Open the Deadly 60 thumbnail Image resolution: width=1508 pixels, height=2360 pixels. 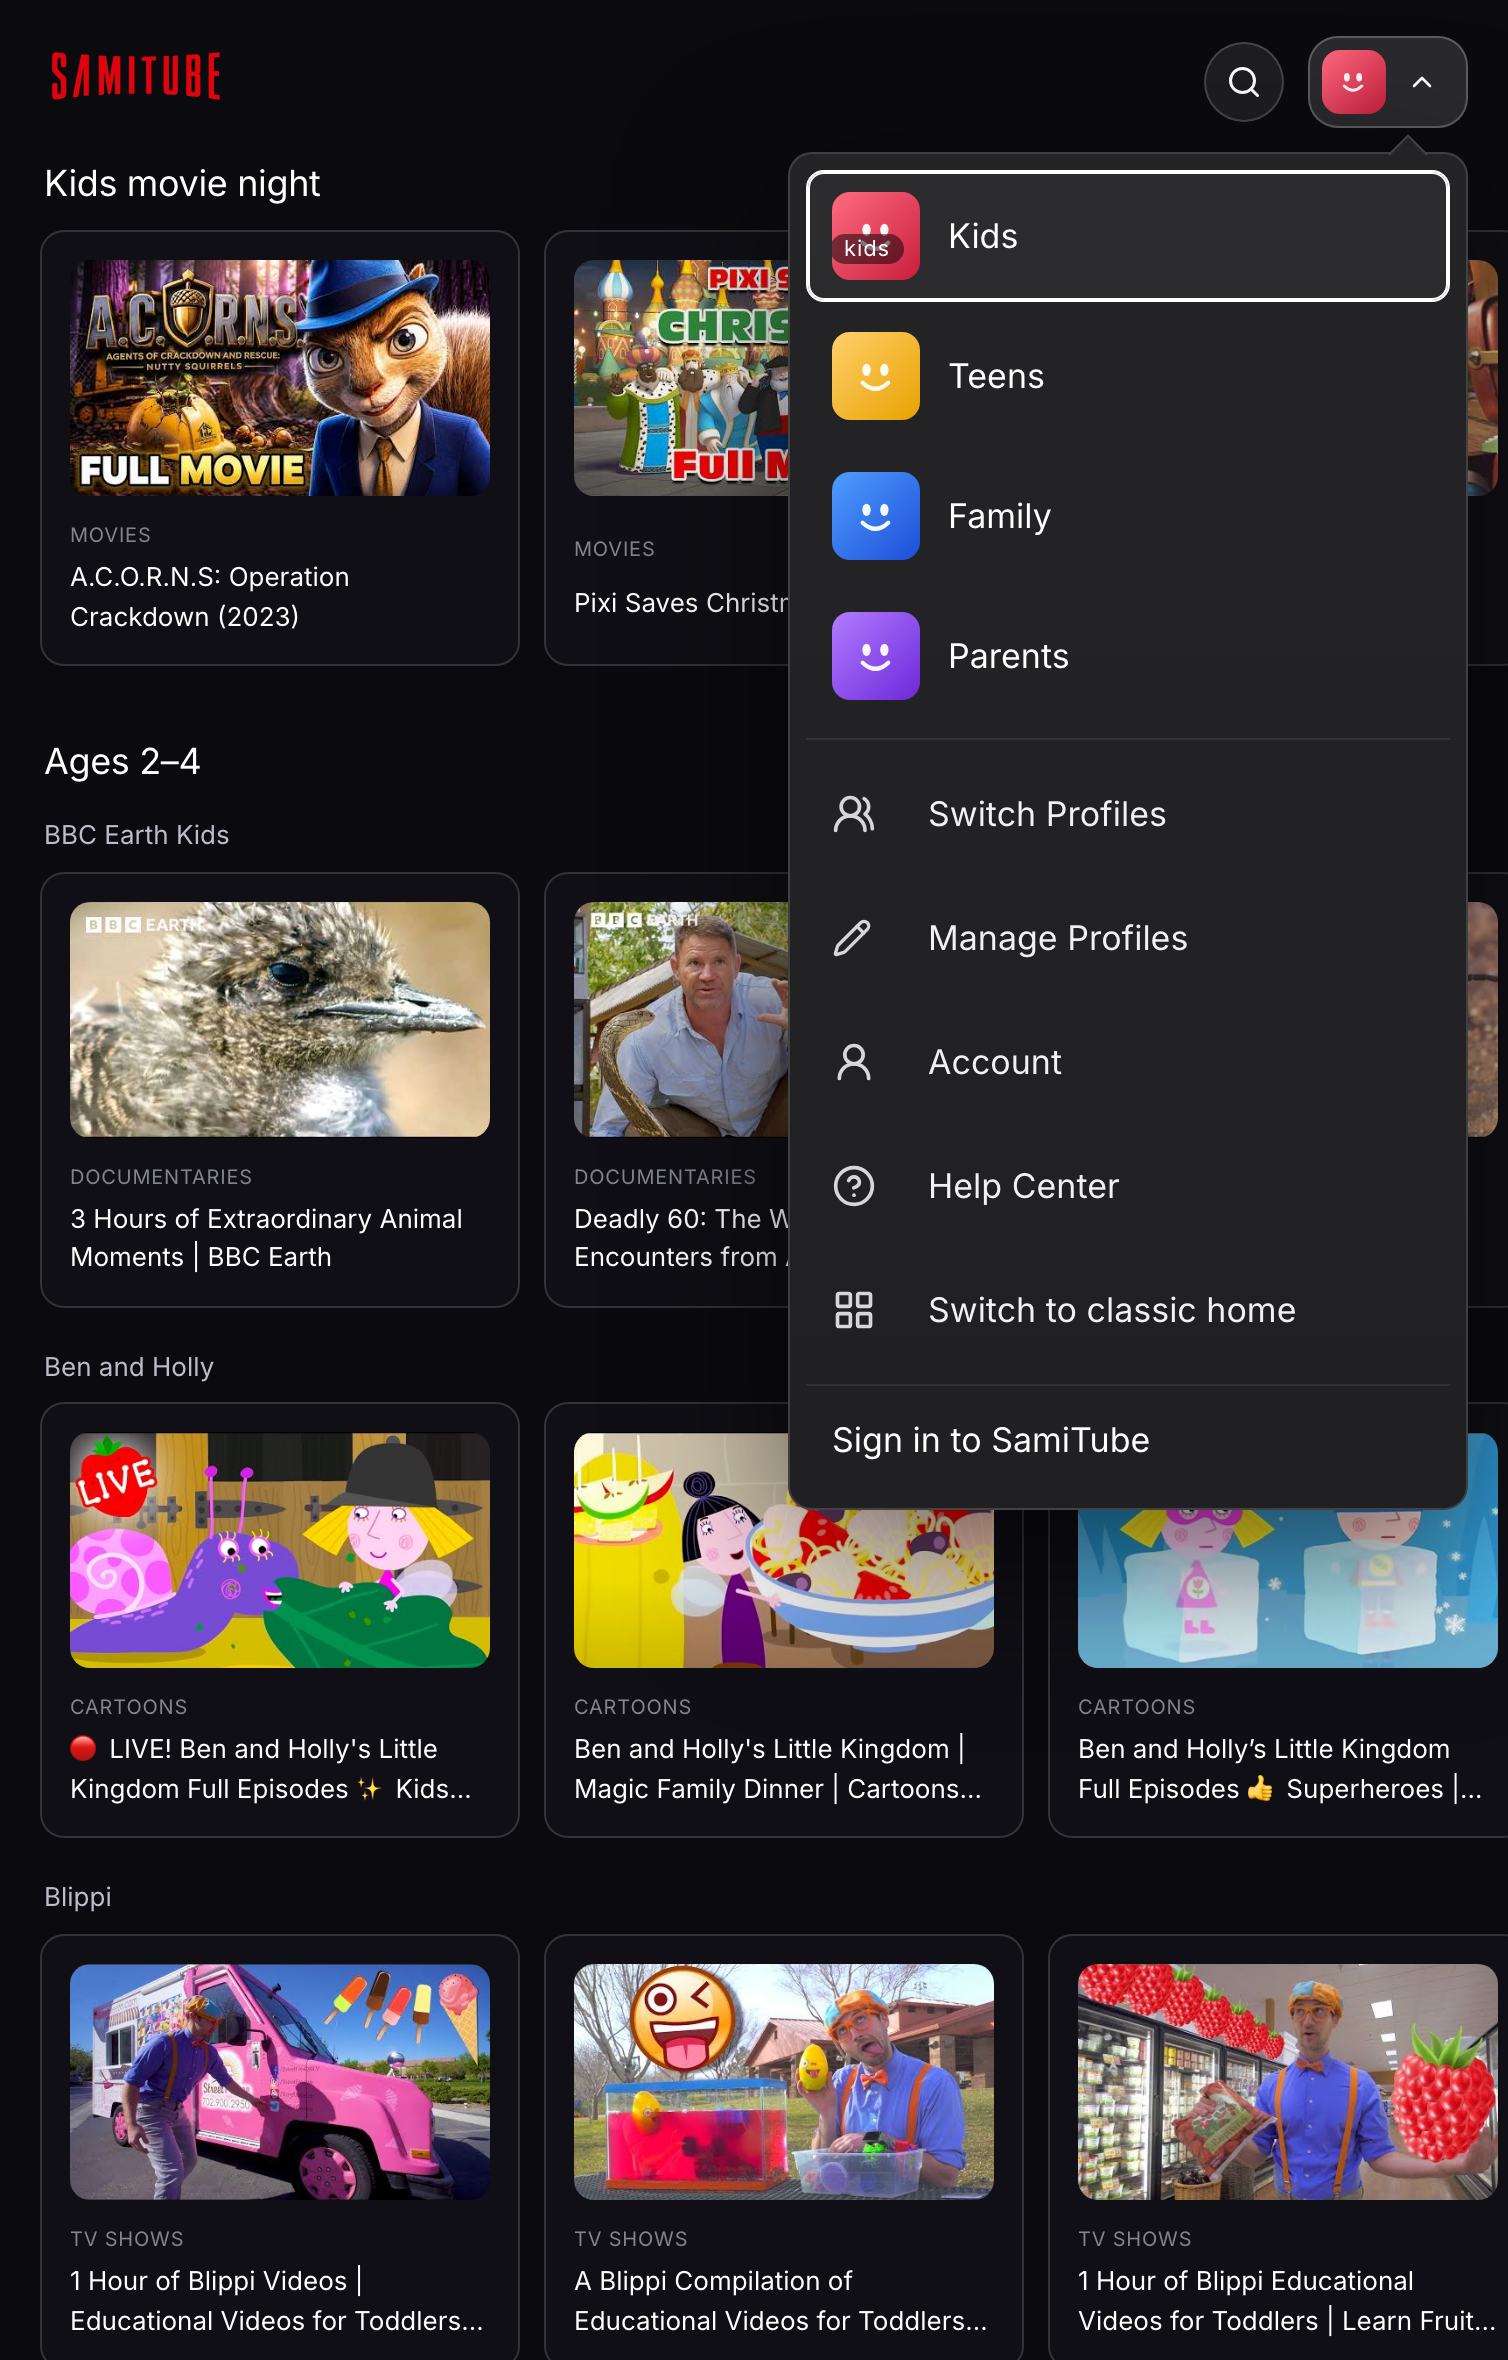(x=681, y=1019)
